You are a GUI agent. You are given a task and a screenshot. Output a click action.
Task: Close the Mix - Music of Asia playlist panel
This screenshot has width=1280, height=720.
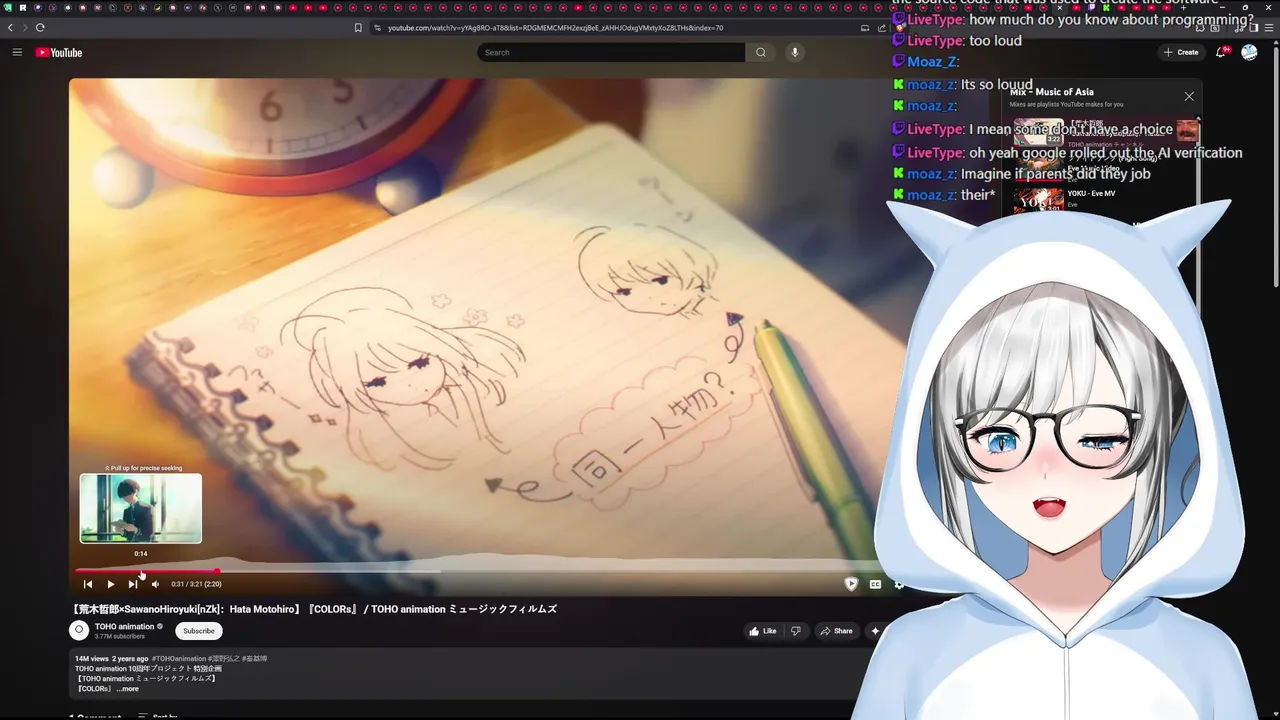point(1189,96)
